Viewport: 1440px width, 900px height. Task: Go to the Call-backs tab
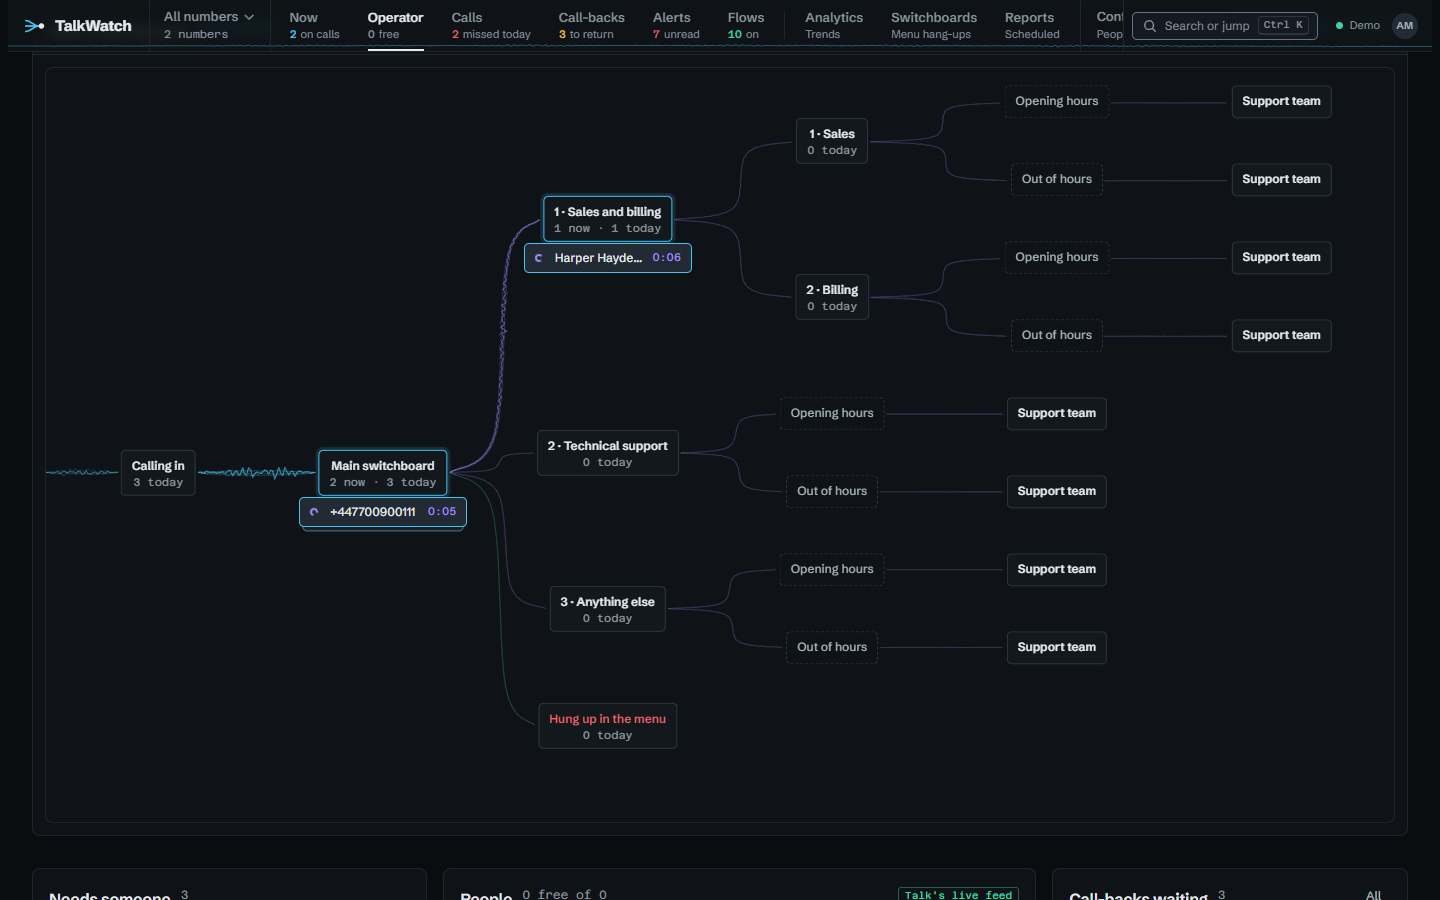pyautogui.click(x=591, y=25)
